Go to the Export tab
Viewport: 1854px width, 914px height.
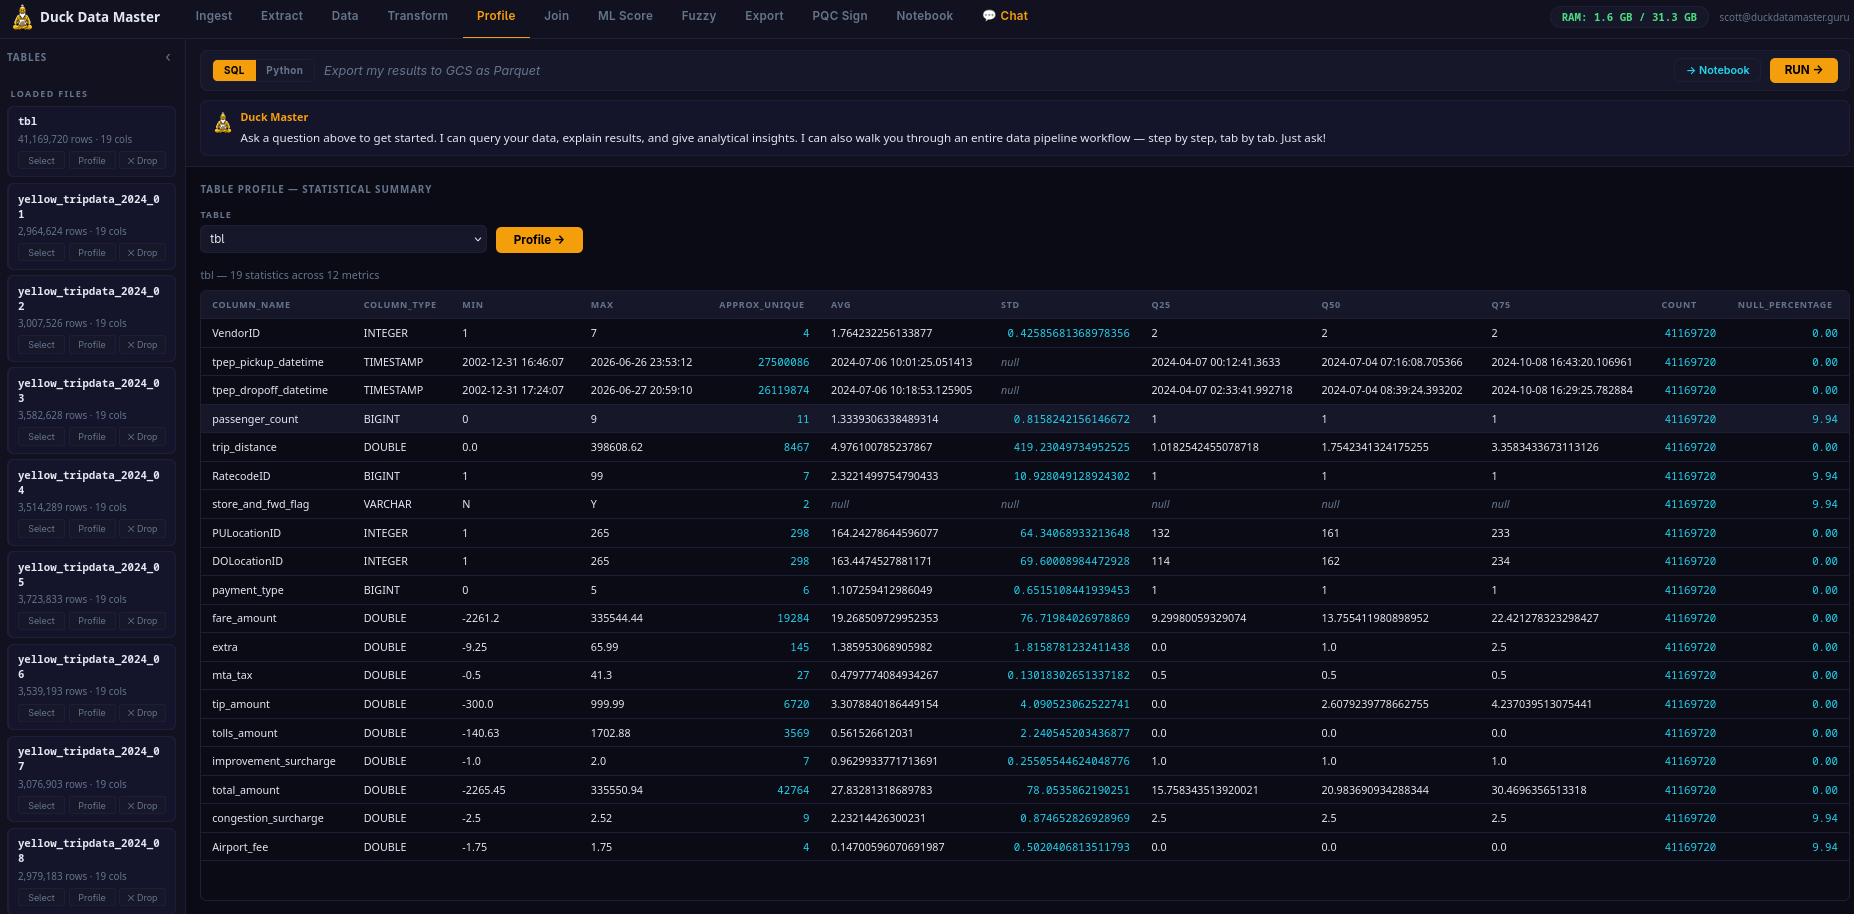pos(764,16)
